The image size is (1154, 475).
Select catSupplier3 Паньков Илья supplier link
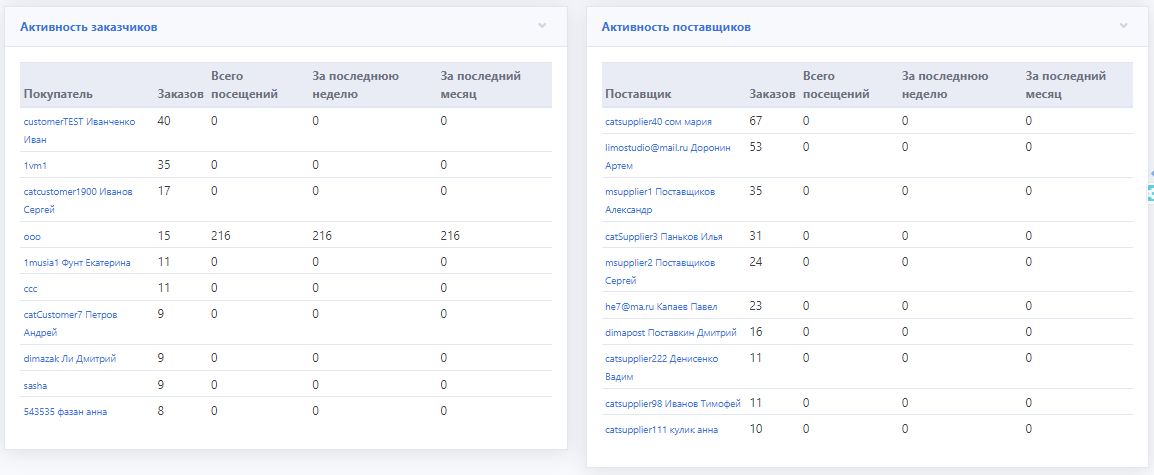coord(664,236)
